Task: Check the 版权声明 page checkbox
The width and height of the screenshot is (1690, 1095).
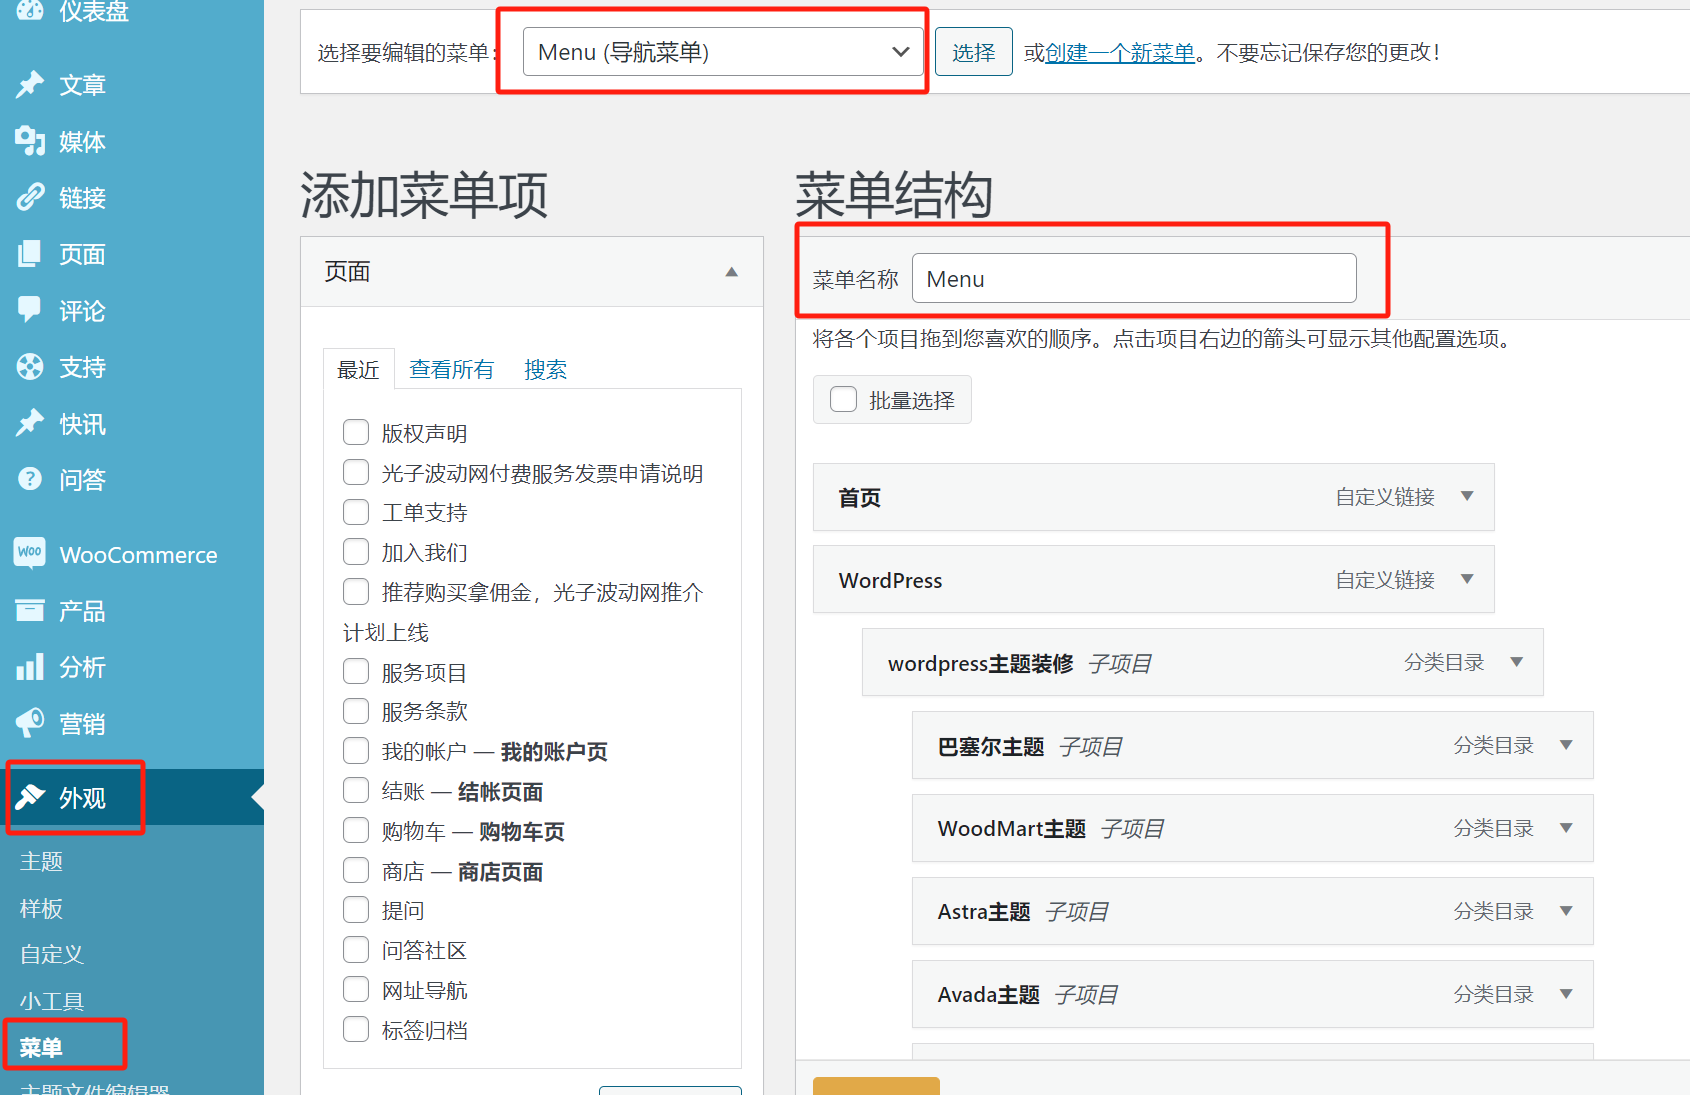Action: point(356,432)
